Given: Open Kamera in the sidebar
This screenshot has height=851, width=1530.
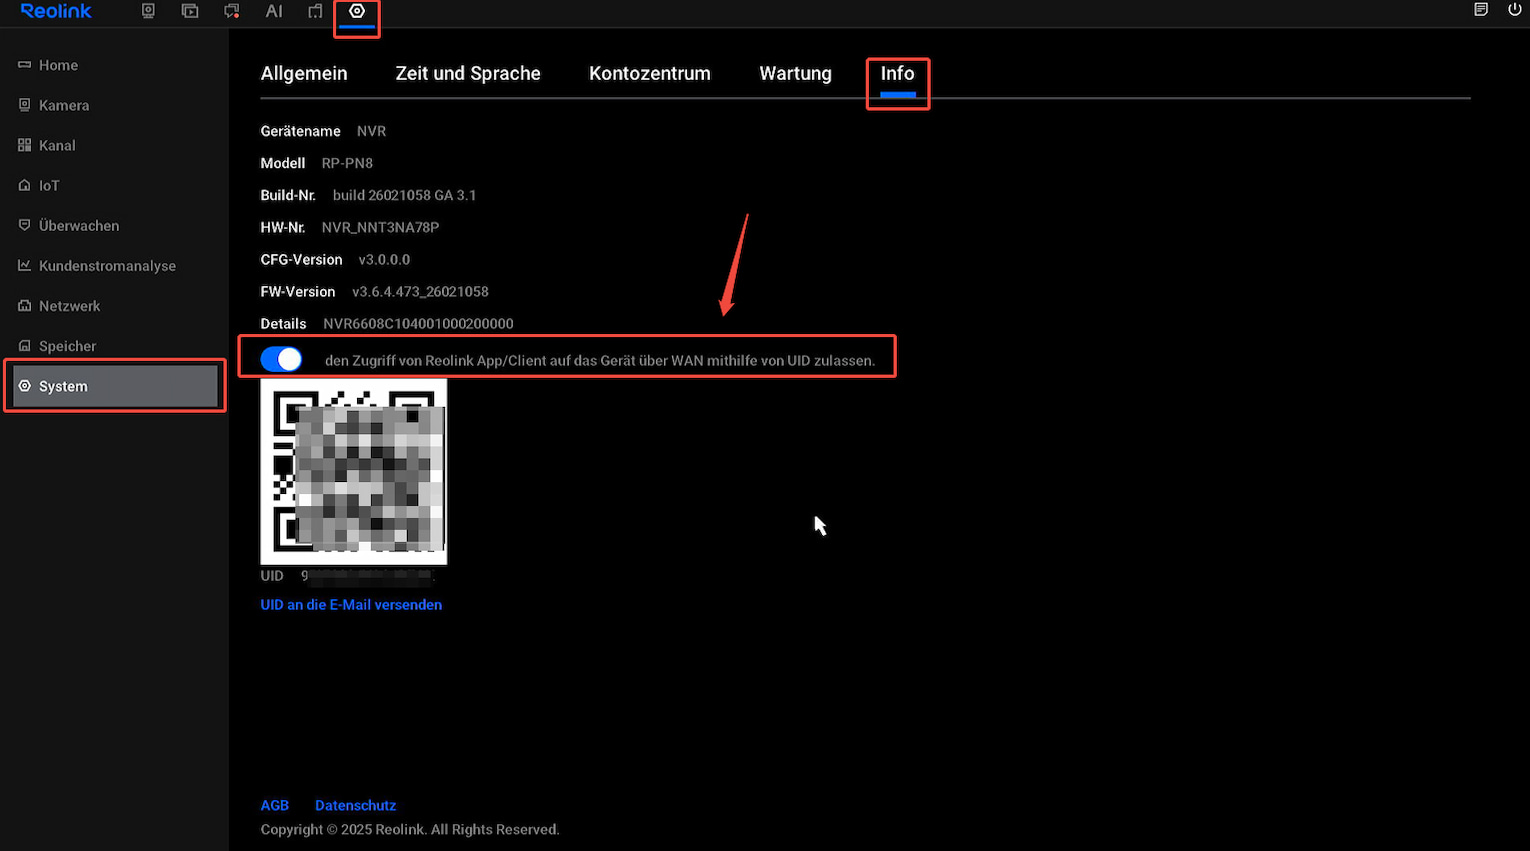Looking at the screenshot, I should click(64, 105).
